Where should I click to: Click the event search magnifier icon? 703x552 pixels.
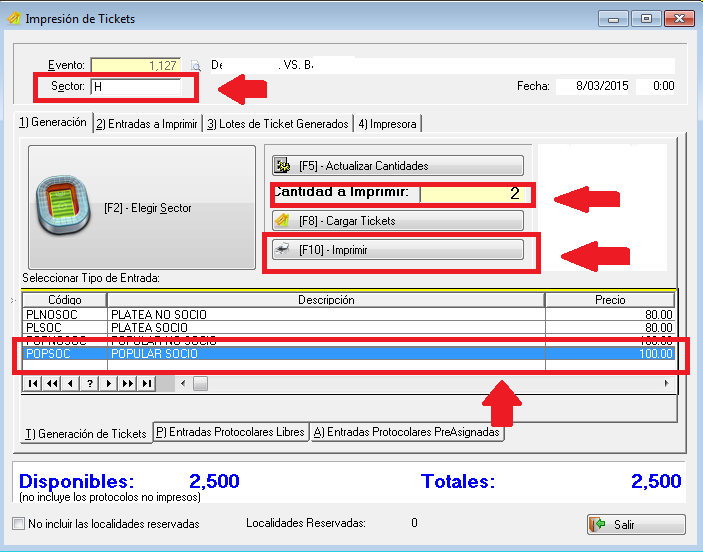coord(196,66)
